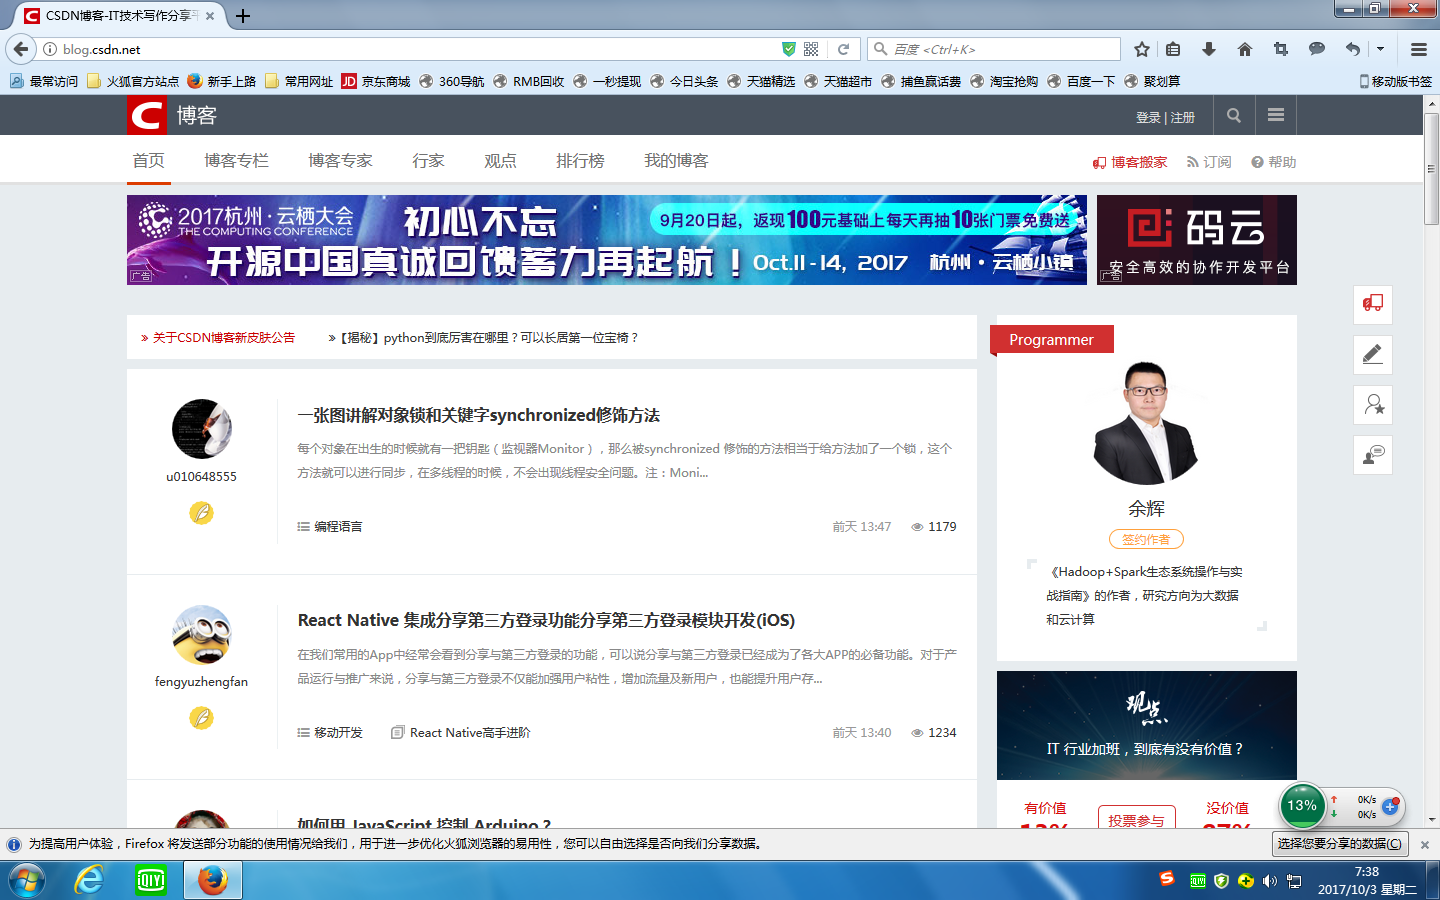Click the sidebar feedback chat button
The width and height of the screenshot is (1440, 900).
(1373, 454)
